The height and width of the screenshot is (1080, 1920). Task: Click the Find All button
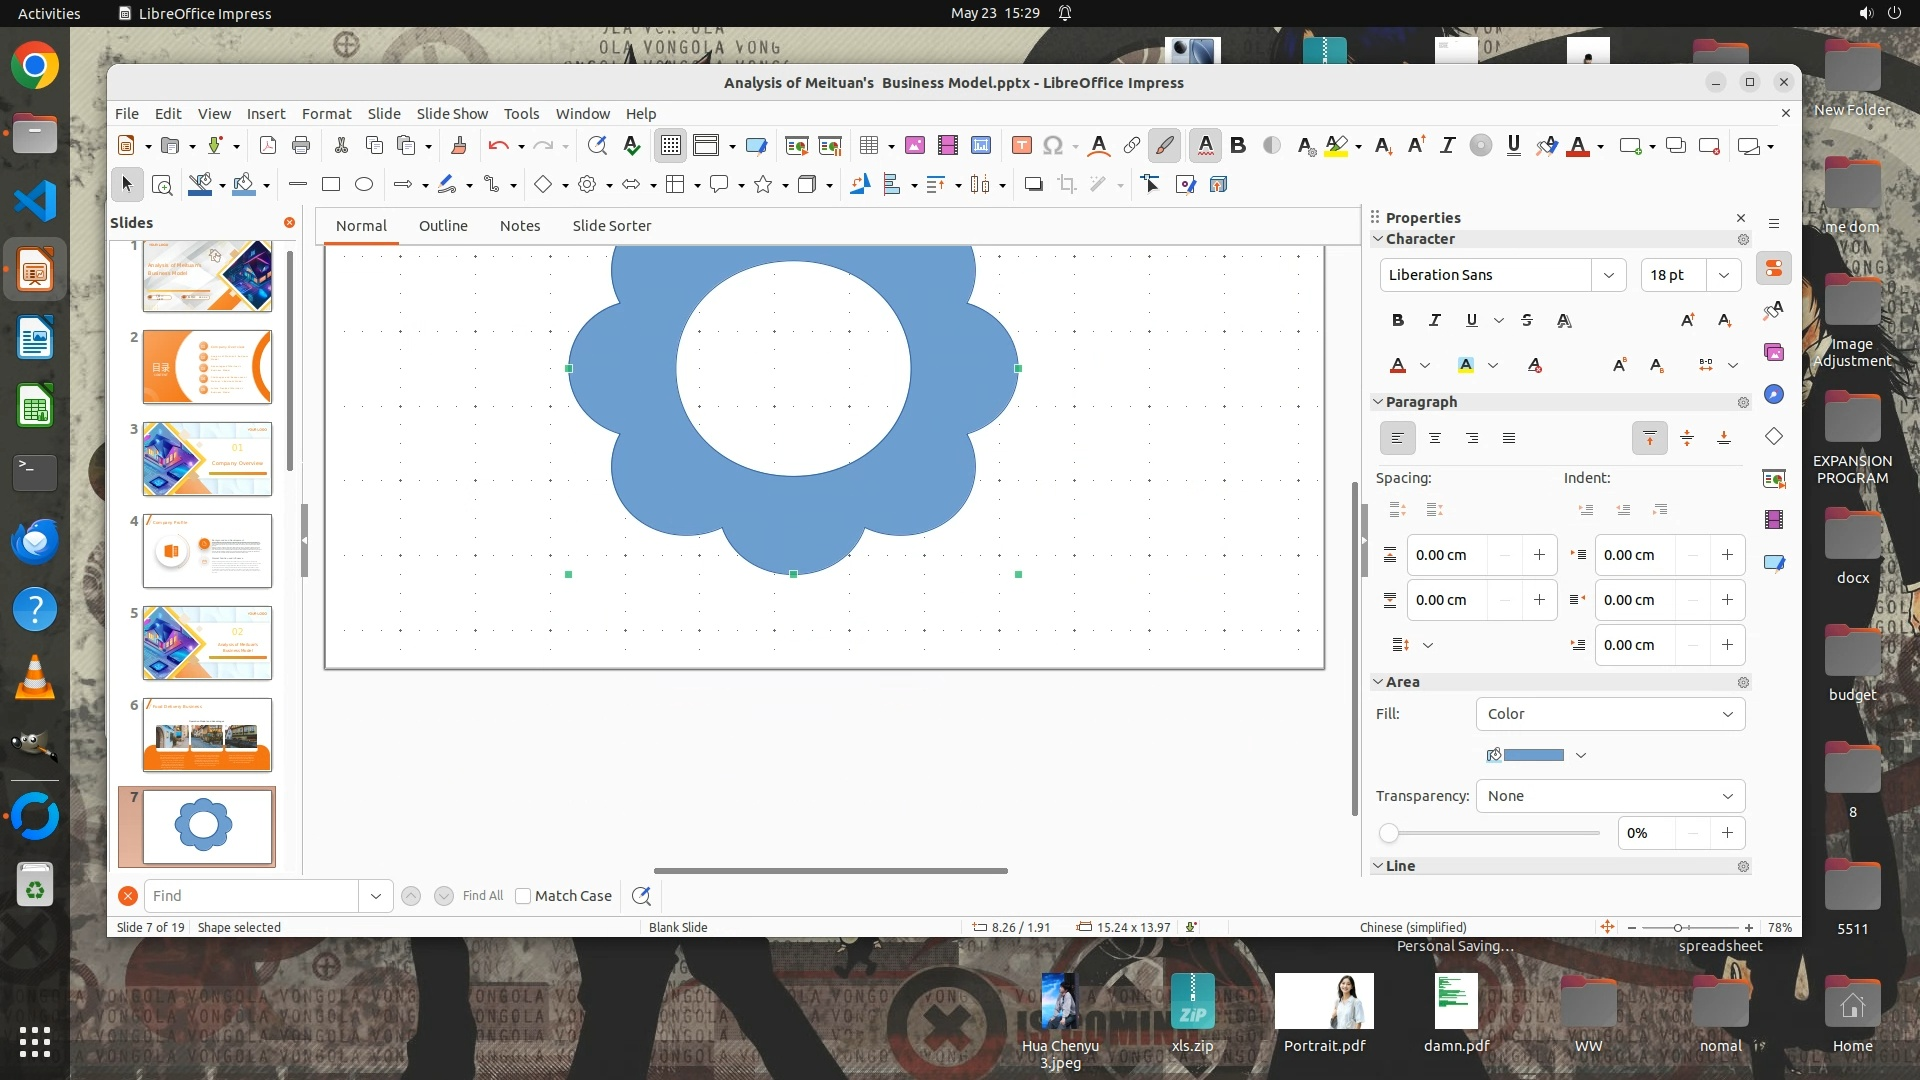click(x=482, y=896)
